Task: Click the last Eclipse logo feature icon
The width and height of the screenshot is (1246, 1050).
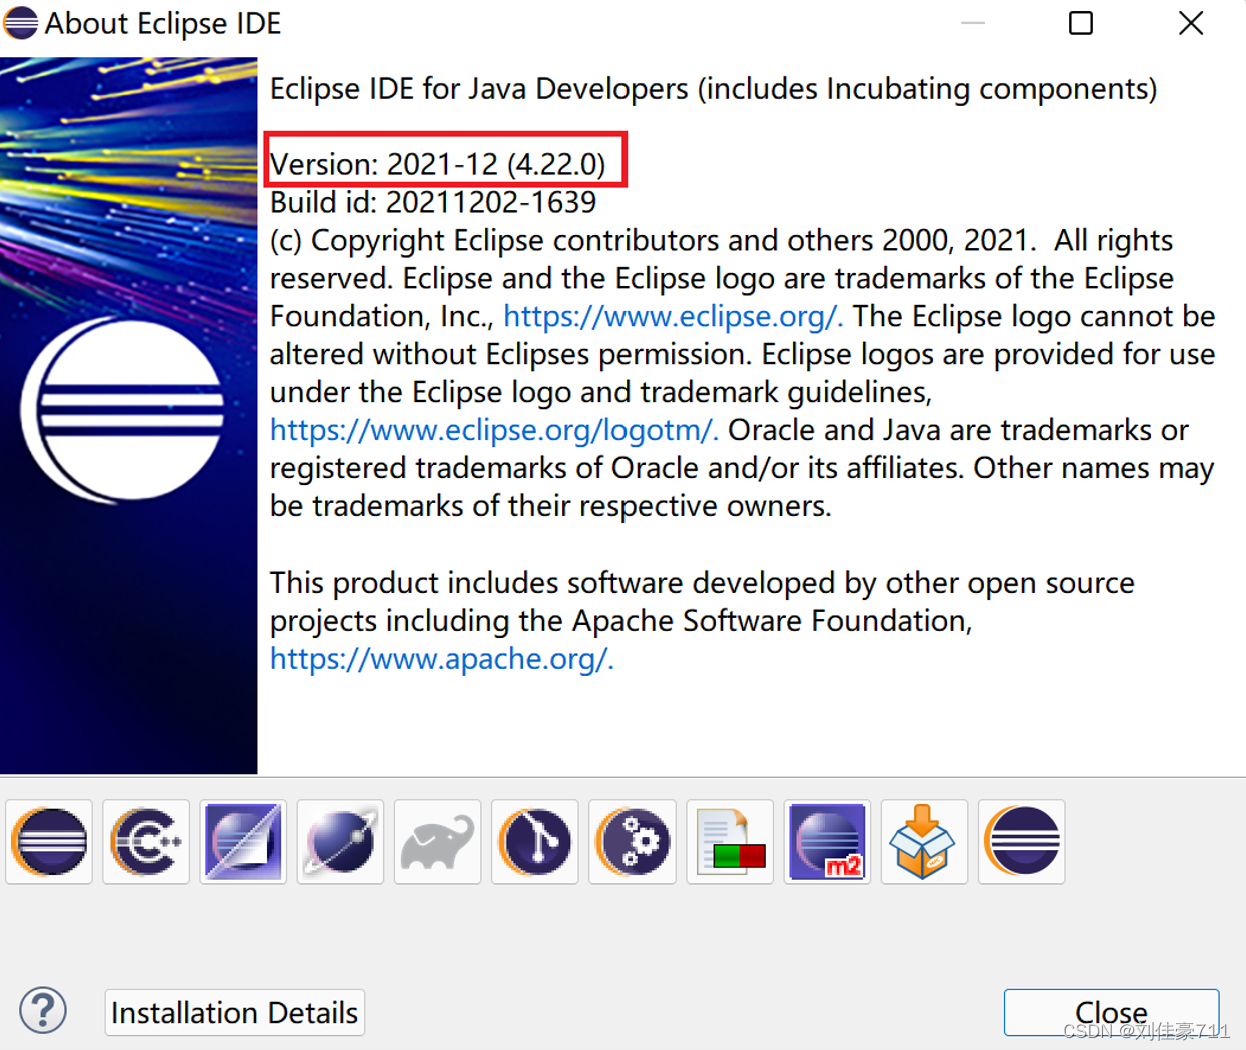Action: point(1021,842)
